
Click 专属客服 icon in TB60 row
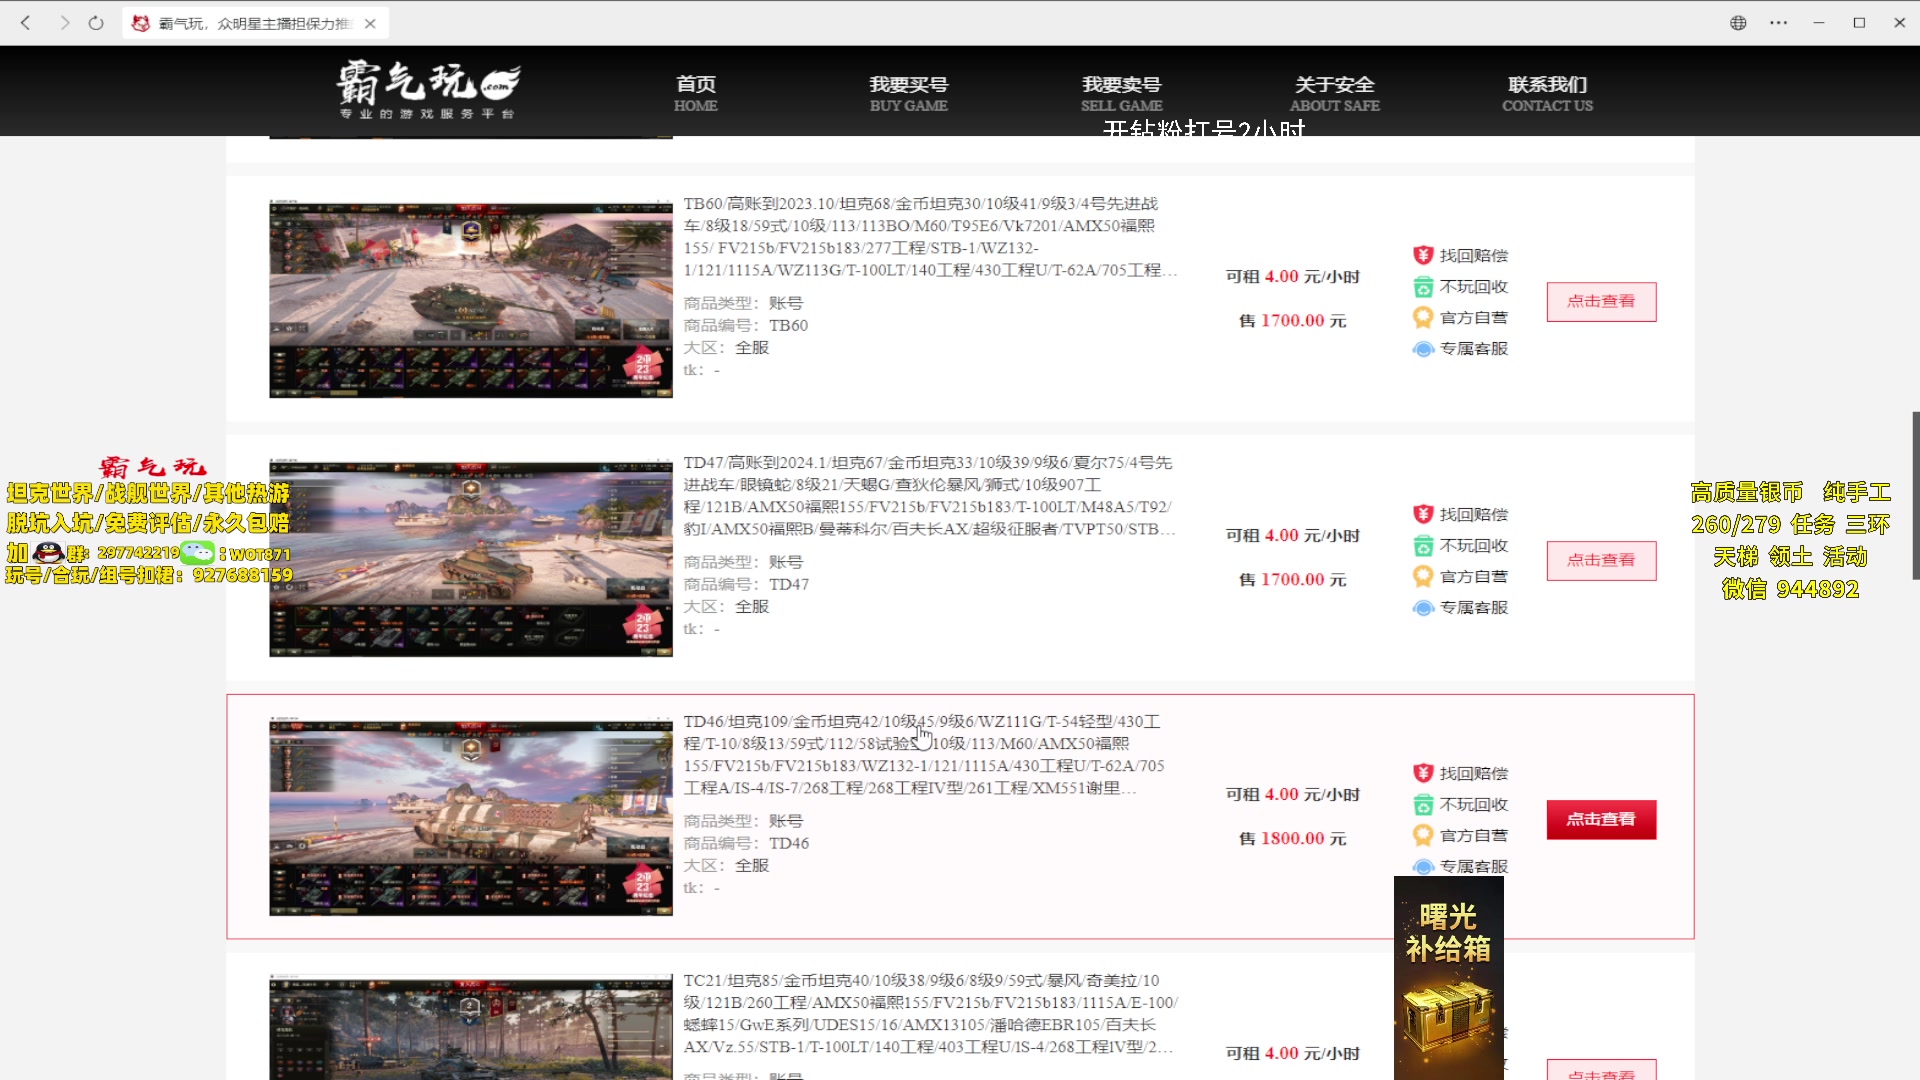click(1423, 349)
